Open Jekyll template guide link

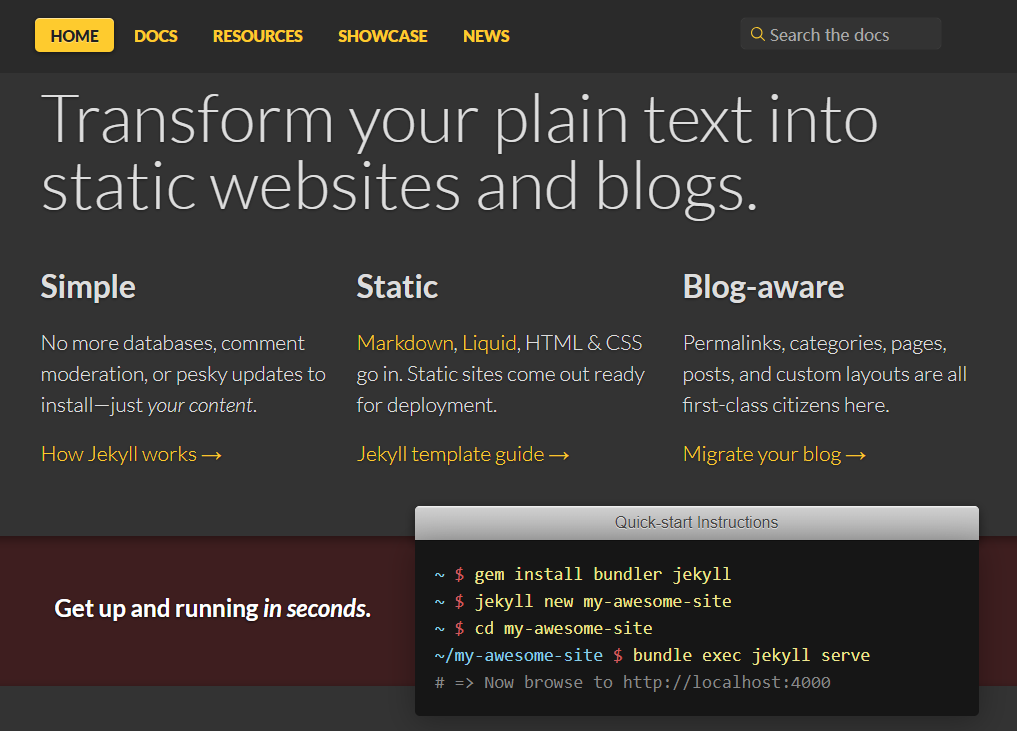click(x=463, y=454)
